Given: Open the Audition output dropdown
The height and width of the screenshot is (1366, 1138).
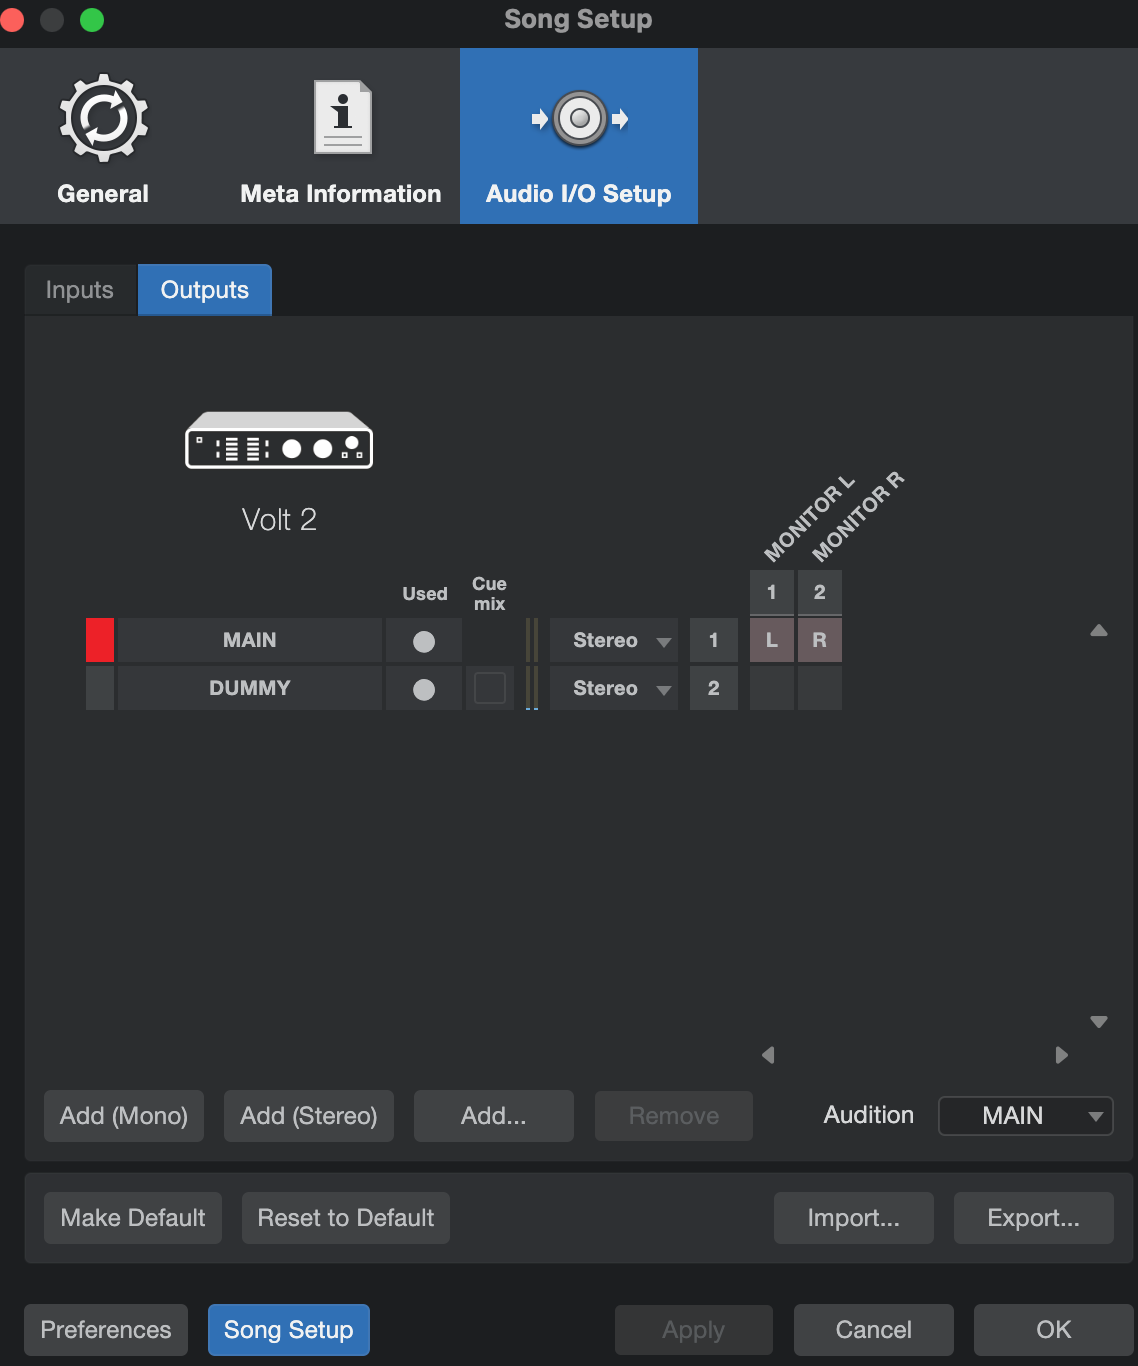Looking at the screenshot, I should pos(1025,1116).
